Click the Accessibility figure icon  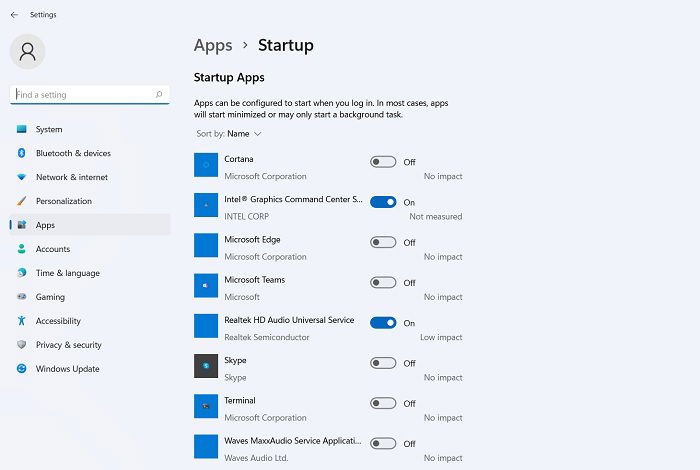click(x=21, y=320)
